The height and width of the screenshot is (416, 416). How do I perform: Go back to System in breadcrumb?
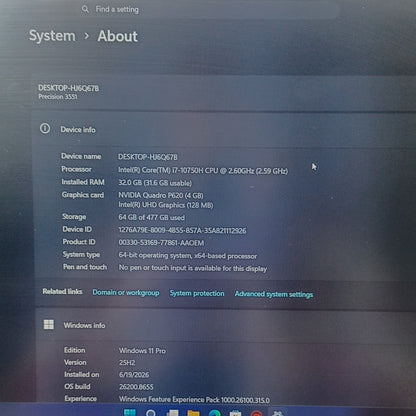click(x=52, y=36)
